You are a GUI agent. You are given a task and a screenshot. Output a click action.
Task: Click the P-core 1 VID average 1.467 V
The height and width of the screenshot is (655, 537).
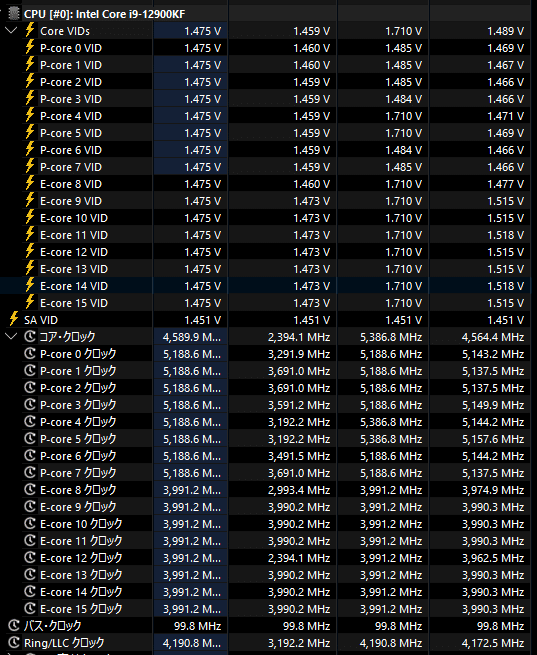[505, 65]
